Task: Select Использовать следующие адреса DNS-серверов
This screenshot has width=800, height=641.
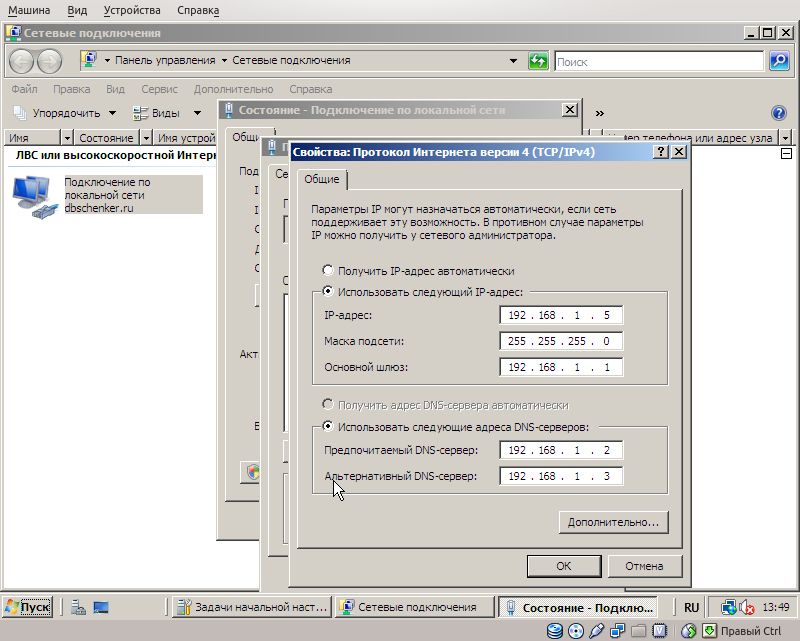Action: pos(328,426)
